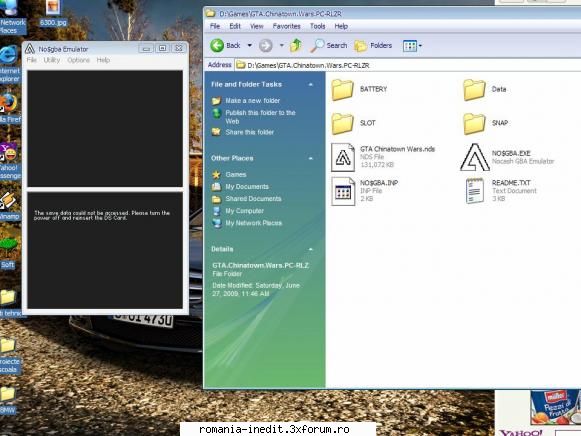Click the green Back arrow button
Image resolution: width=581 pixels, height=436 pixels.
pos(217,46)
